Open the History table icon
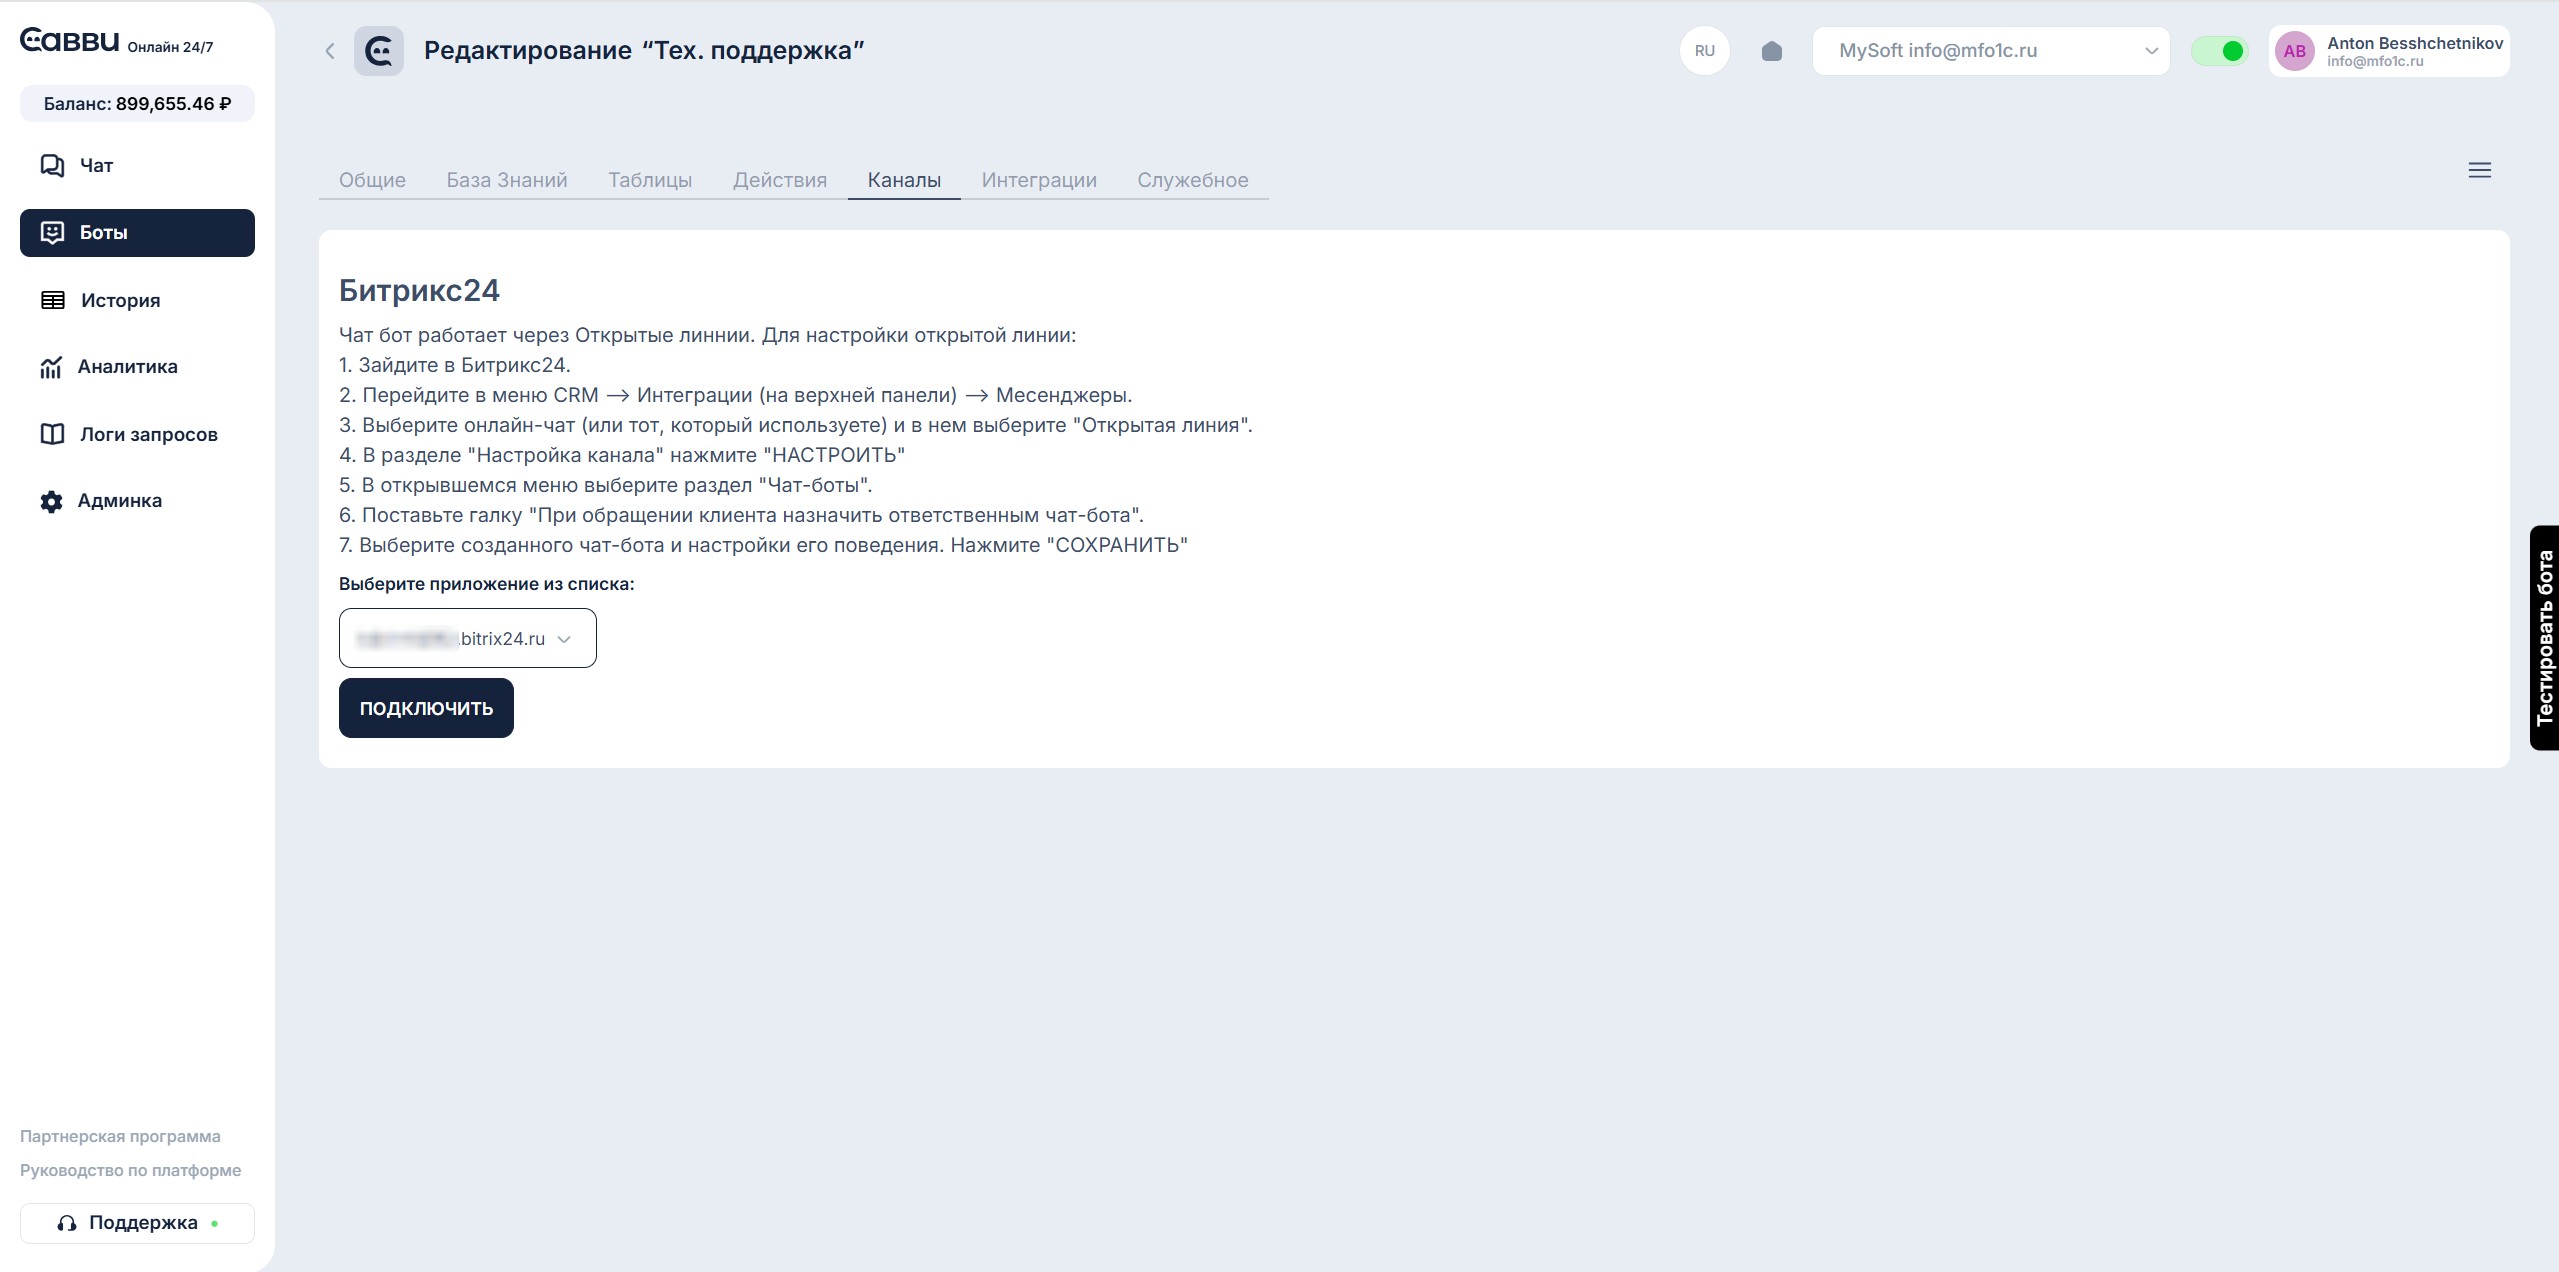This screenshot has height=1272, width=2559. (53, 300)
